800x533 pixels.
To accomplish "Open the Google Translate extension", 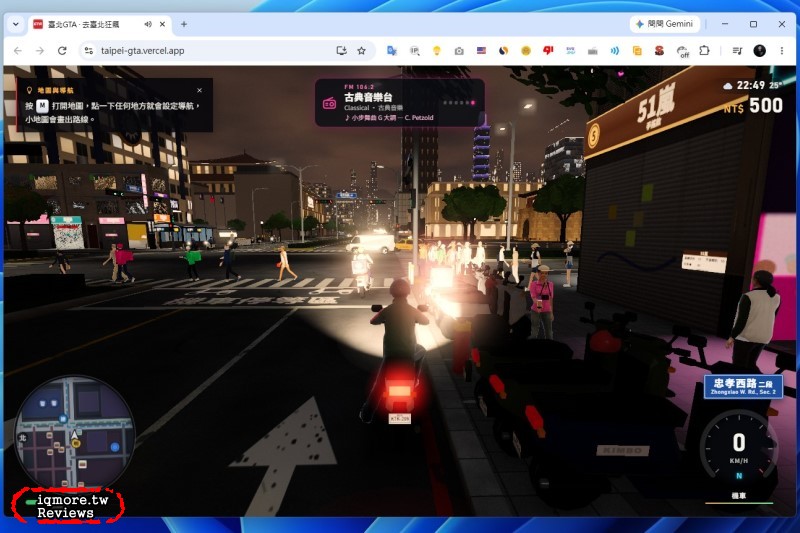I will tap(392, 50).
